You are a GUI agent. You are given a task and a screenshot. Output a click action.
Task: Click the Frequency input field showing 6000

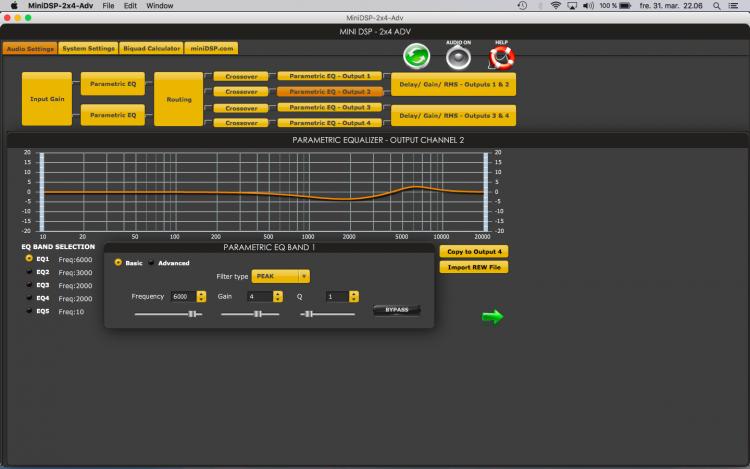pyautogui.click(x=183, y=296)
